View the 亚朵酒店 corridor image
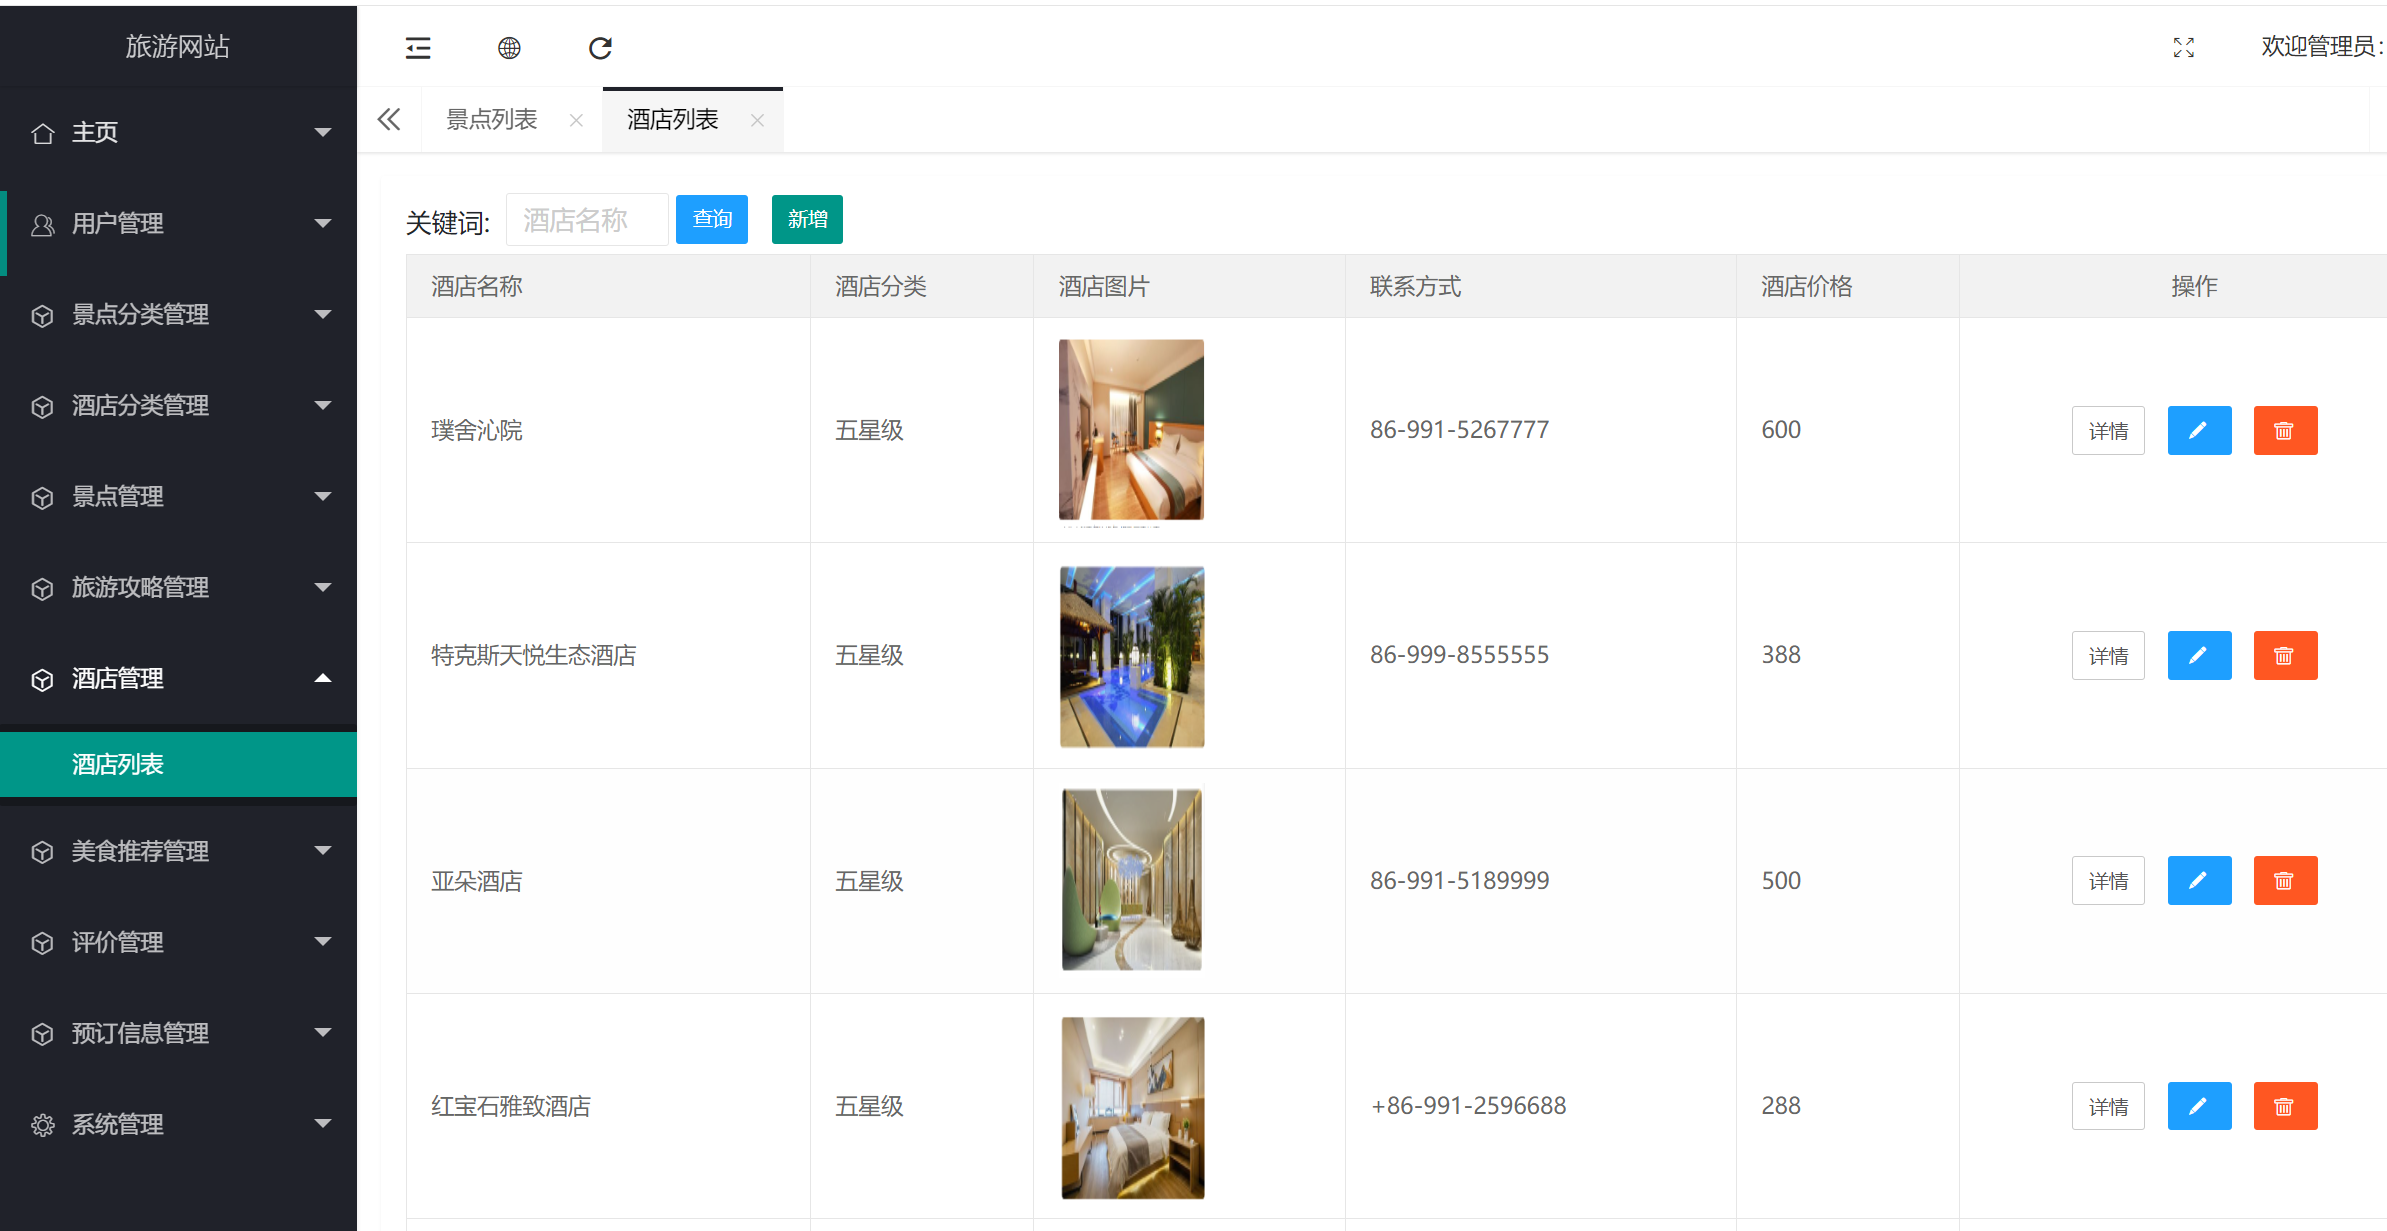The image size is (2387, 1231). point(1132,879)
